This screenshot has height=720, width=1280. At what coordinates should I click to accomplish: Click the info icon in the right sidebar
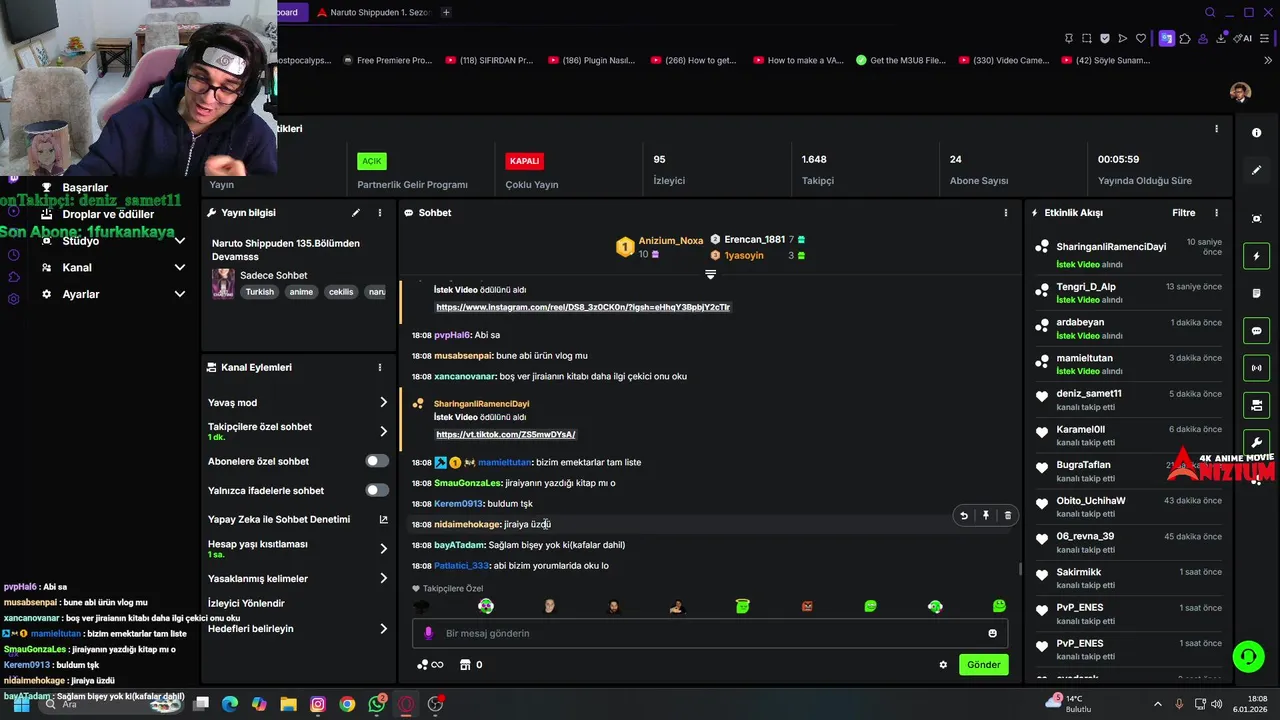pyautogui.click(x=1256, y=133)
